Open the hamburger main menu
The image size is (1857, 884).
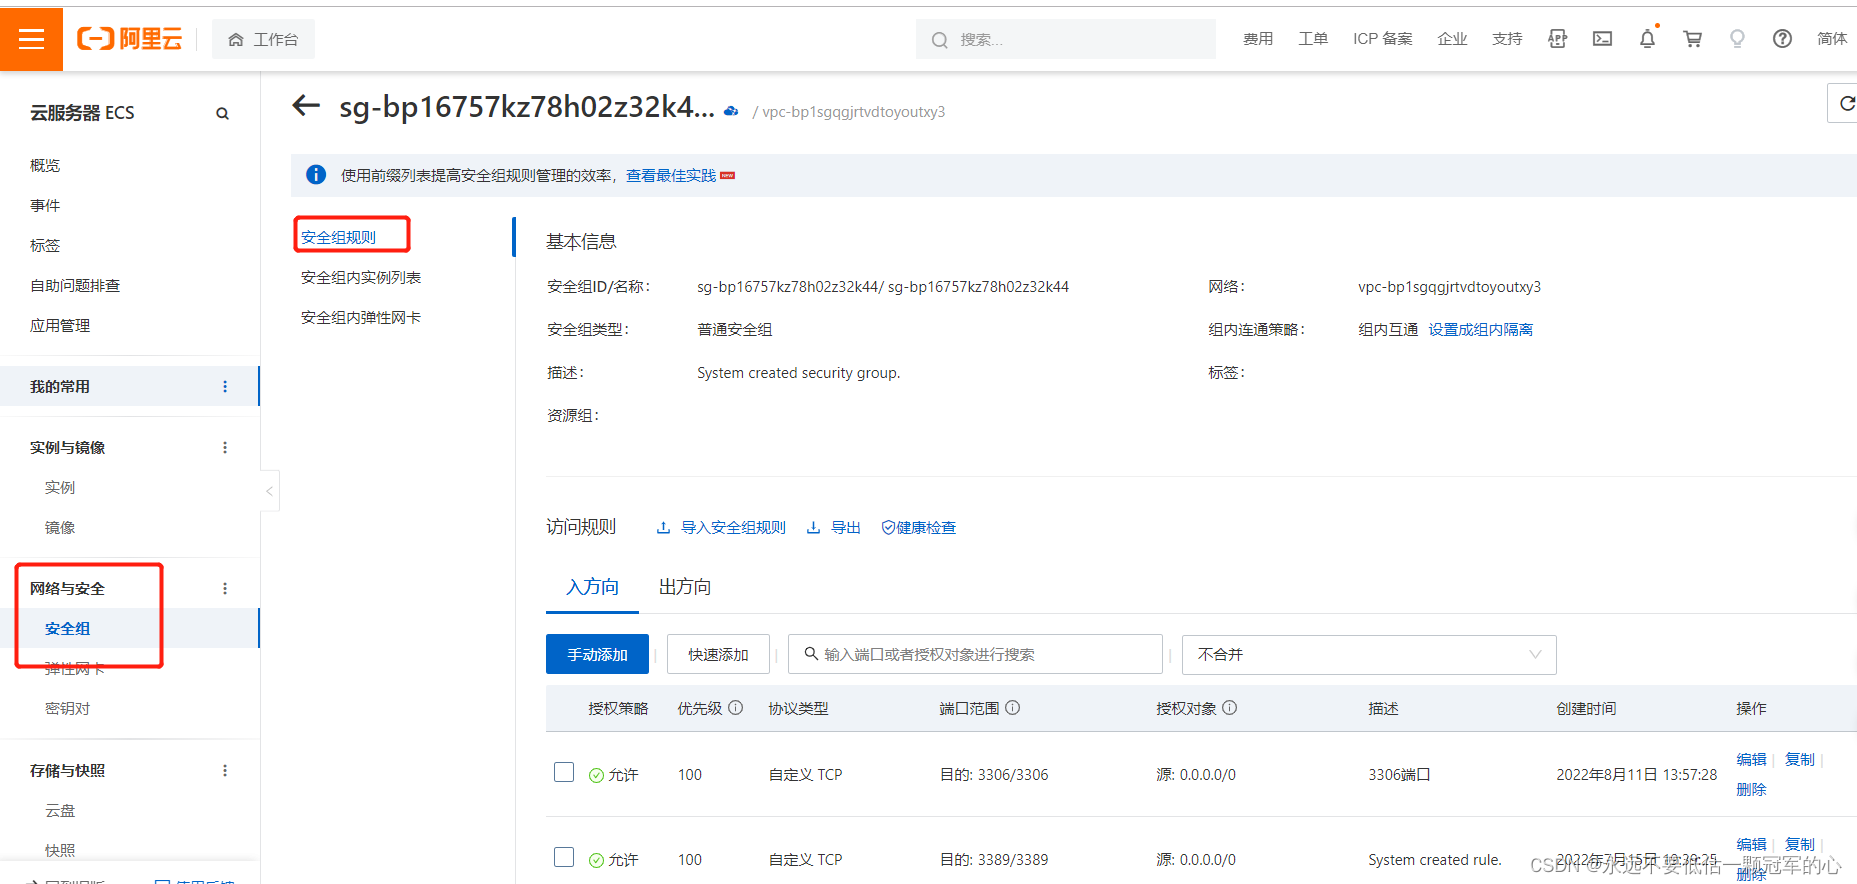point(31,39)
